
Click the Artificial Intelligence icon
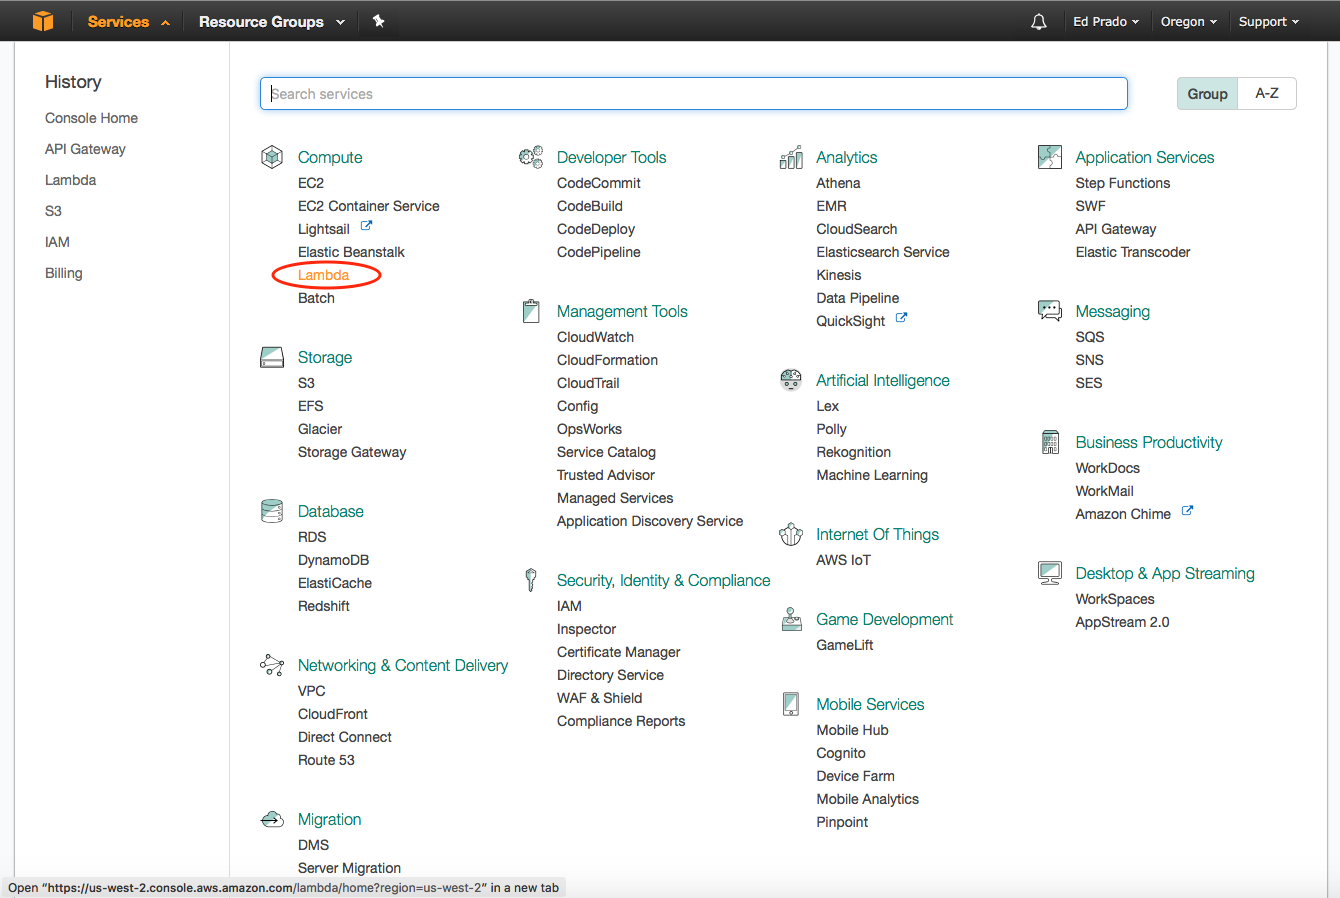click(x=791, y=380)
